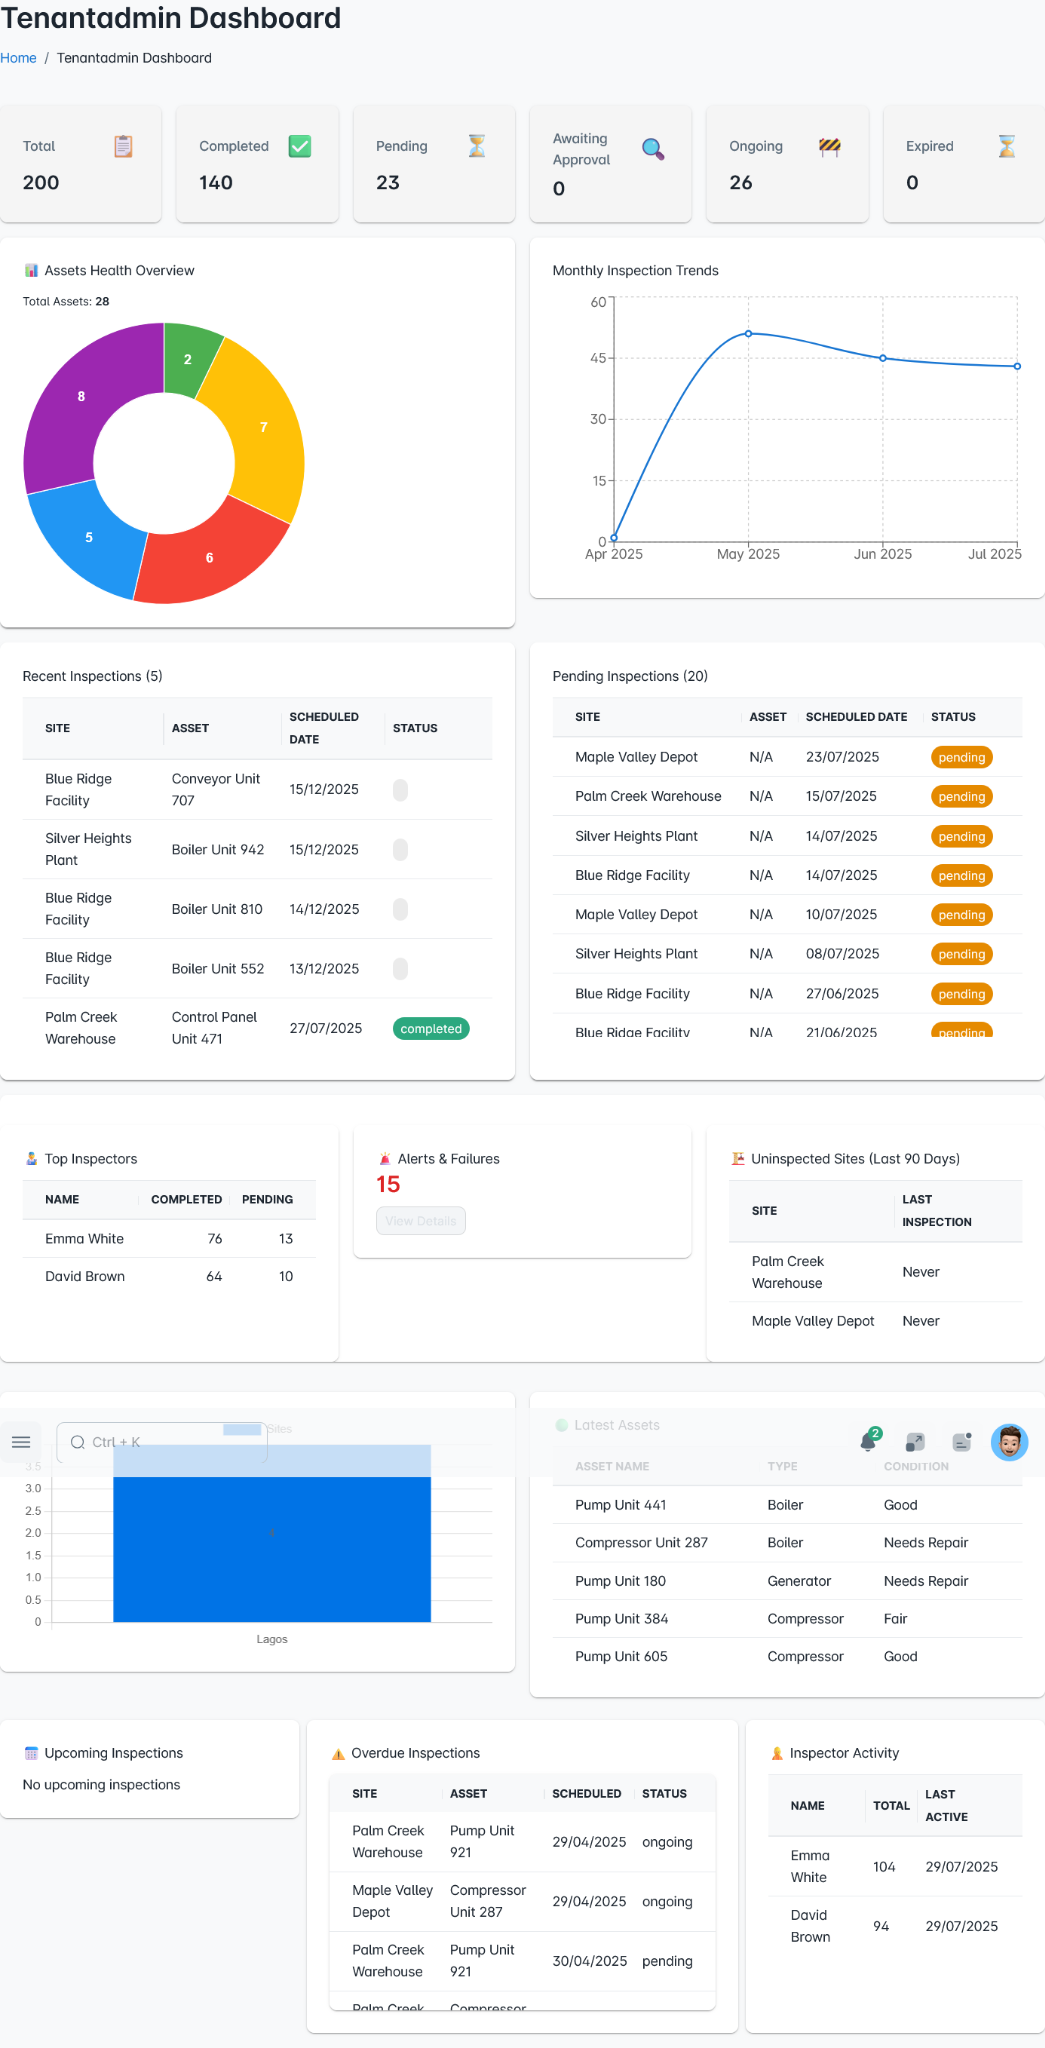Click the Home breadcrumb link
This screenshot has height=2048, width=1045.
coord(18,58)
